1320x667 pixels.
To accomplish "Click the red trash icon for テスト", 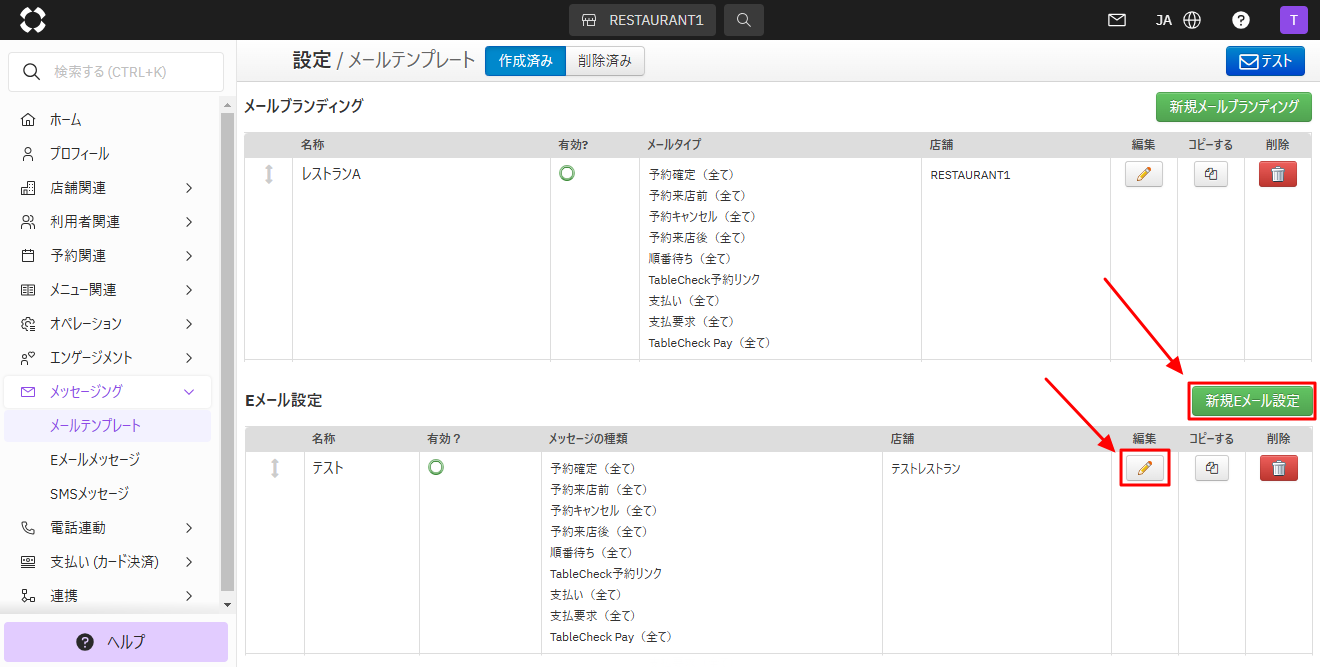I will (x=1277, y=468).
